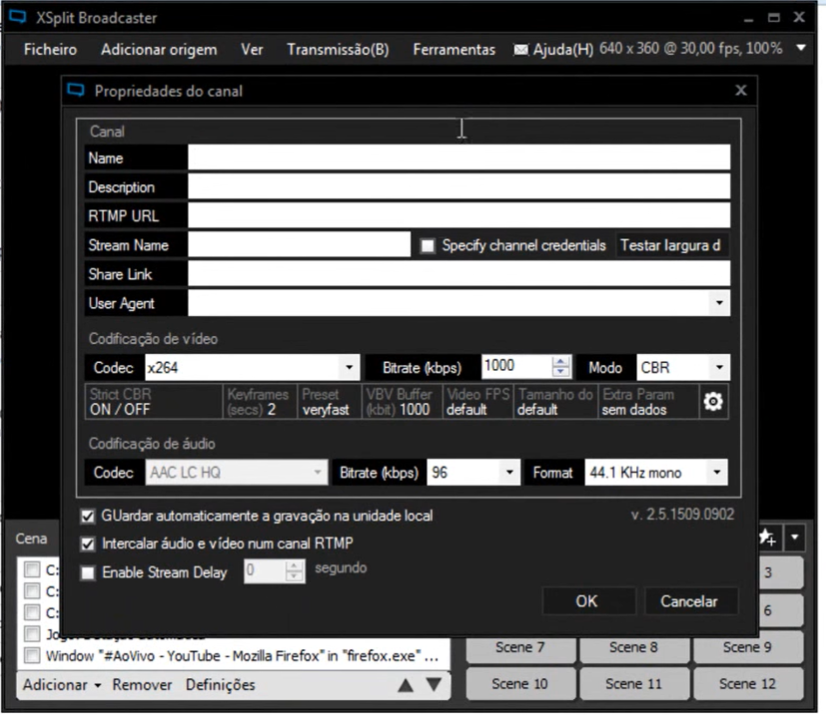Click Definições below the source list

(221, 685)
